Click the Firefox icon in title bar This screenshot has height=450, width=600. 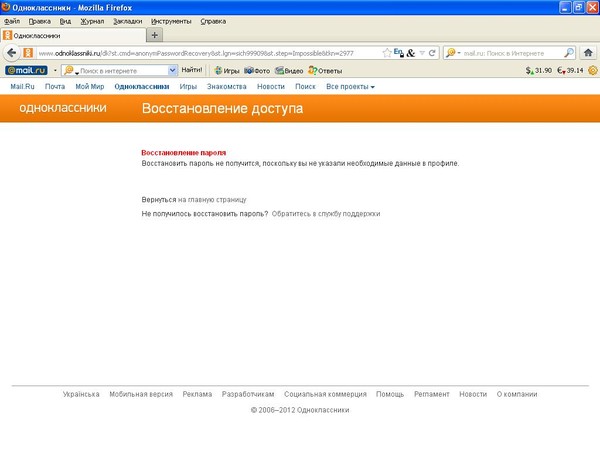point(6,7)
